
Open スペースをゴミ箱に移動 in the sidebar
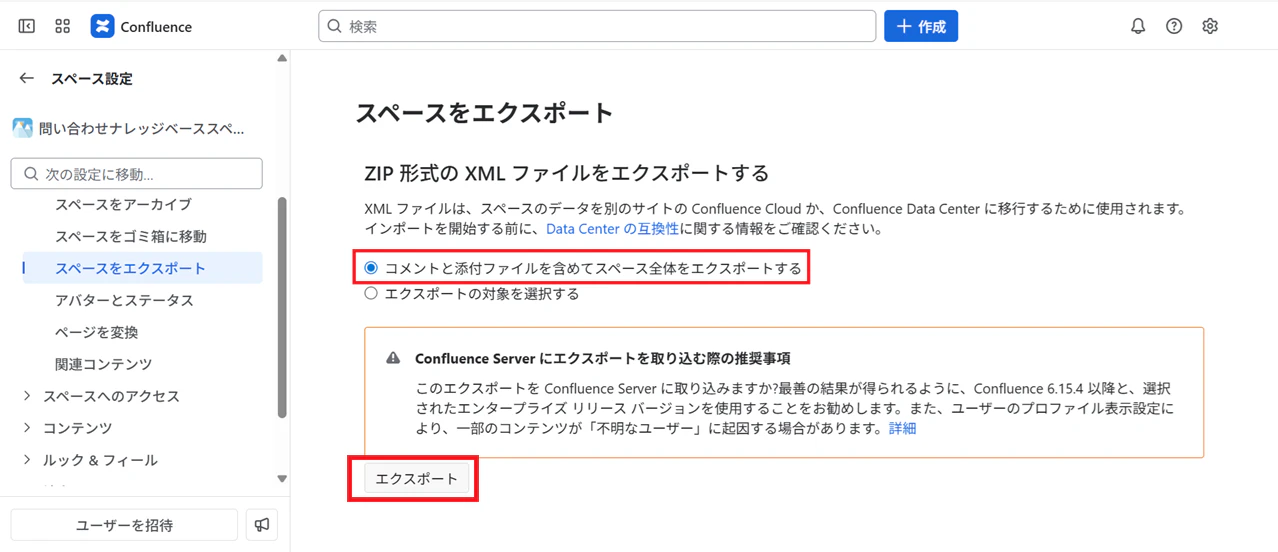pos(131,236)
